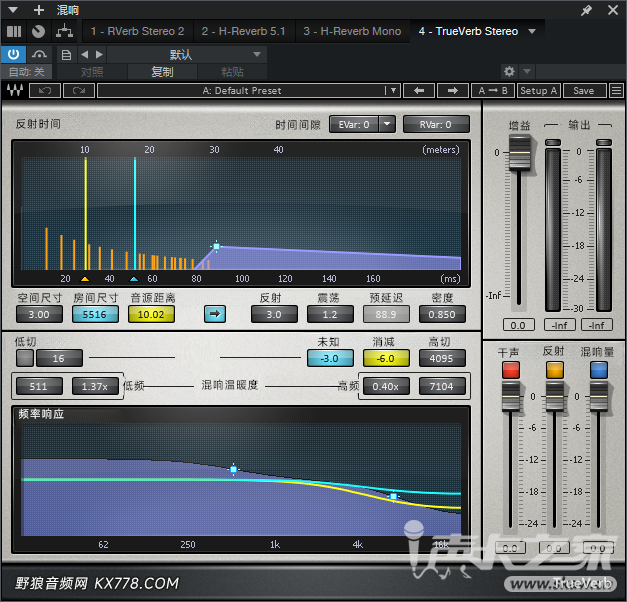The width and height of the screenshot is (627, 602).
Task: Open the preset file page icon
Action: [66, 54]
